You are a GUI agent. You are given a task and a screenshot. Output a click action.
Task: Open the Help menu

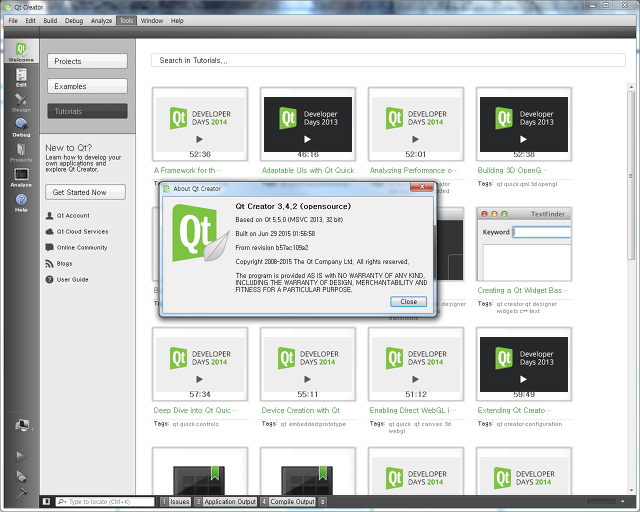[x=177, y=20]
